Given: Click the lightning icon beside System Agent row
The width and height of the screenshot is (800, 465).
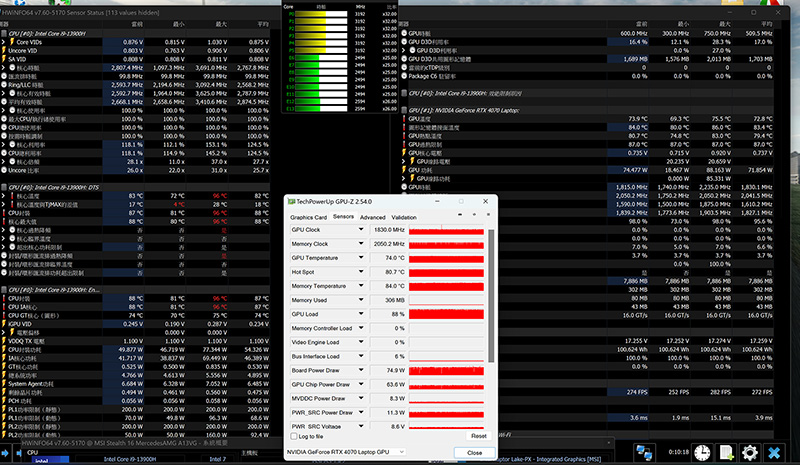Looking at the screenshot, I should pyautogui.click(x=4, y=383).
